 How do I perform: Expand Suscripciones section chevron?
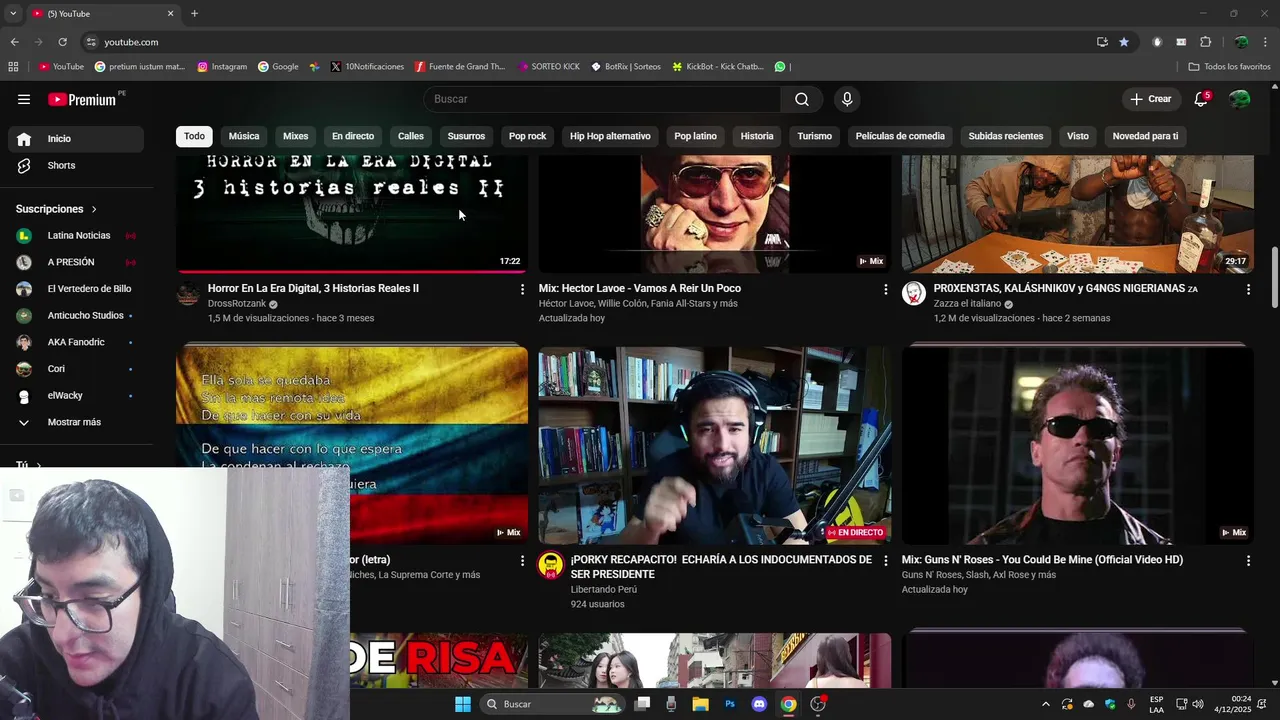(94, 209)
